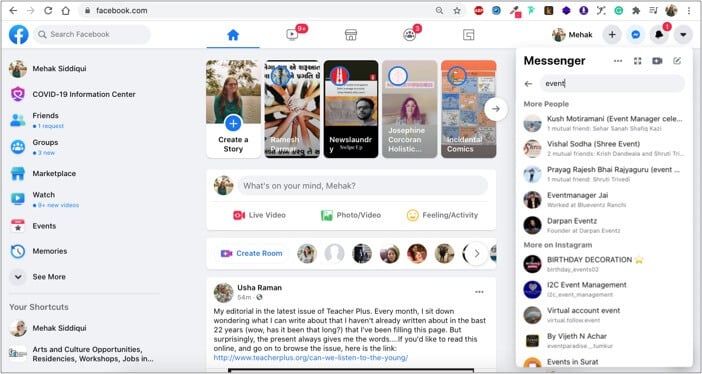Click the Facebook logo icon
Screen dimensions: 702x374
(x=18, y=34)
